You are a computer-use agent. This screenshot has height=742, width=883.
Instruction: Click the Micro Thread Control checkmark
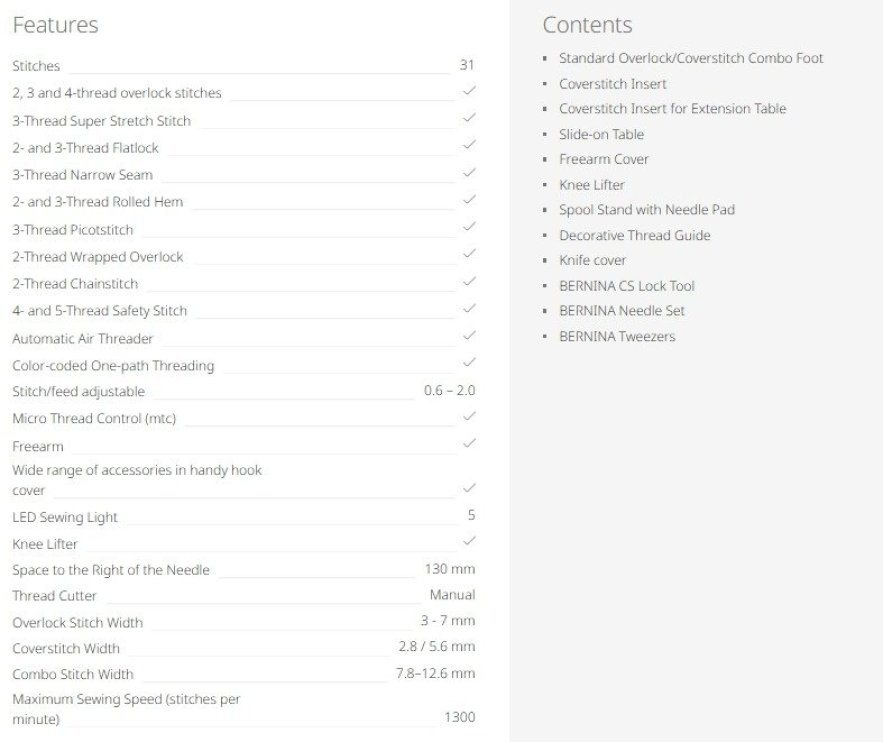[469, 416]
